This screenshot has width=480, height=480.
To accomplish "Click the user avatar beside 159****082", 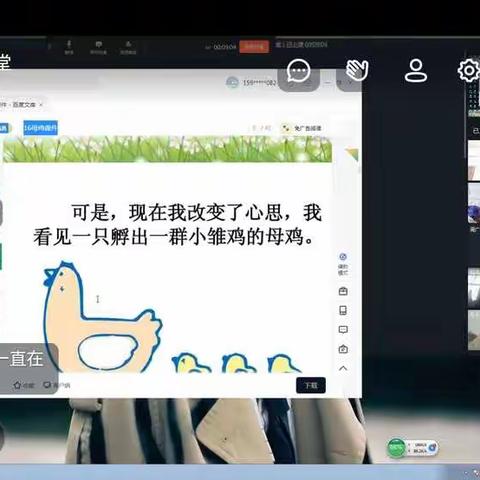I will coord(232,82).
